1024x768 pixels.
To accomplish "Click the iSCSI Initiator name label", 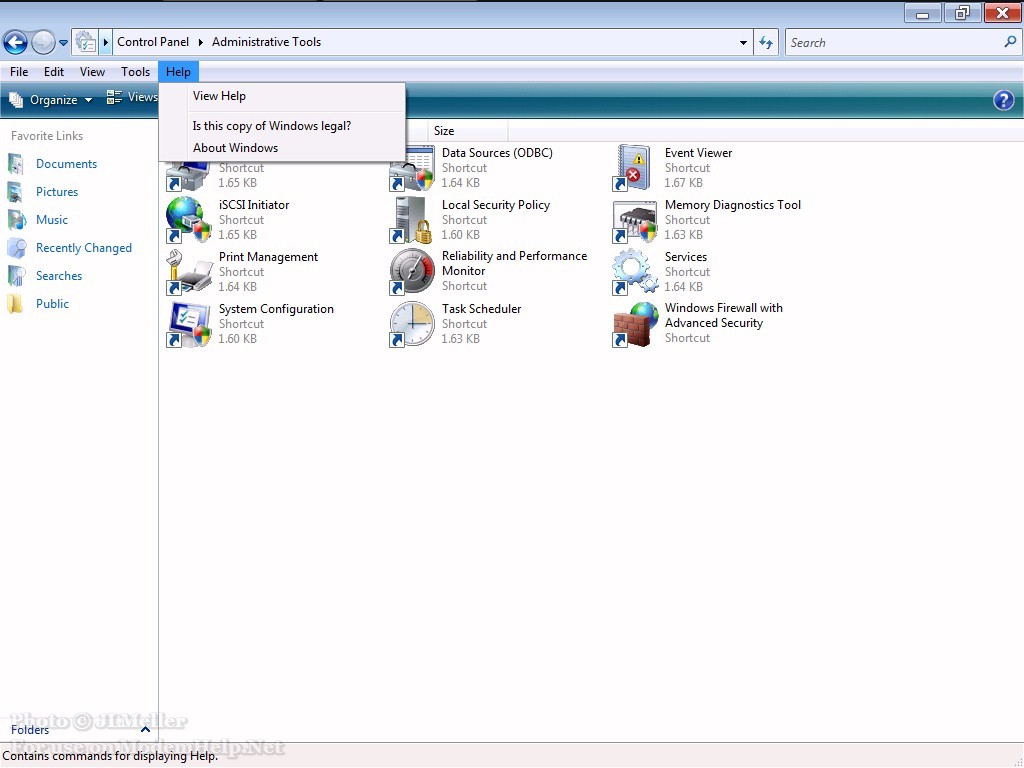I will coord(254,205).
